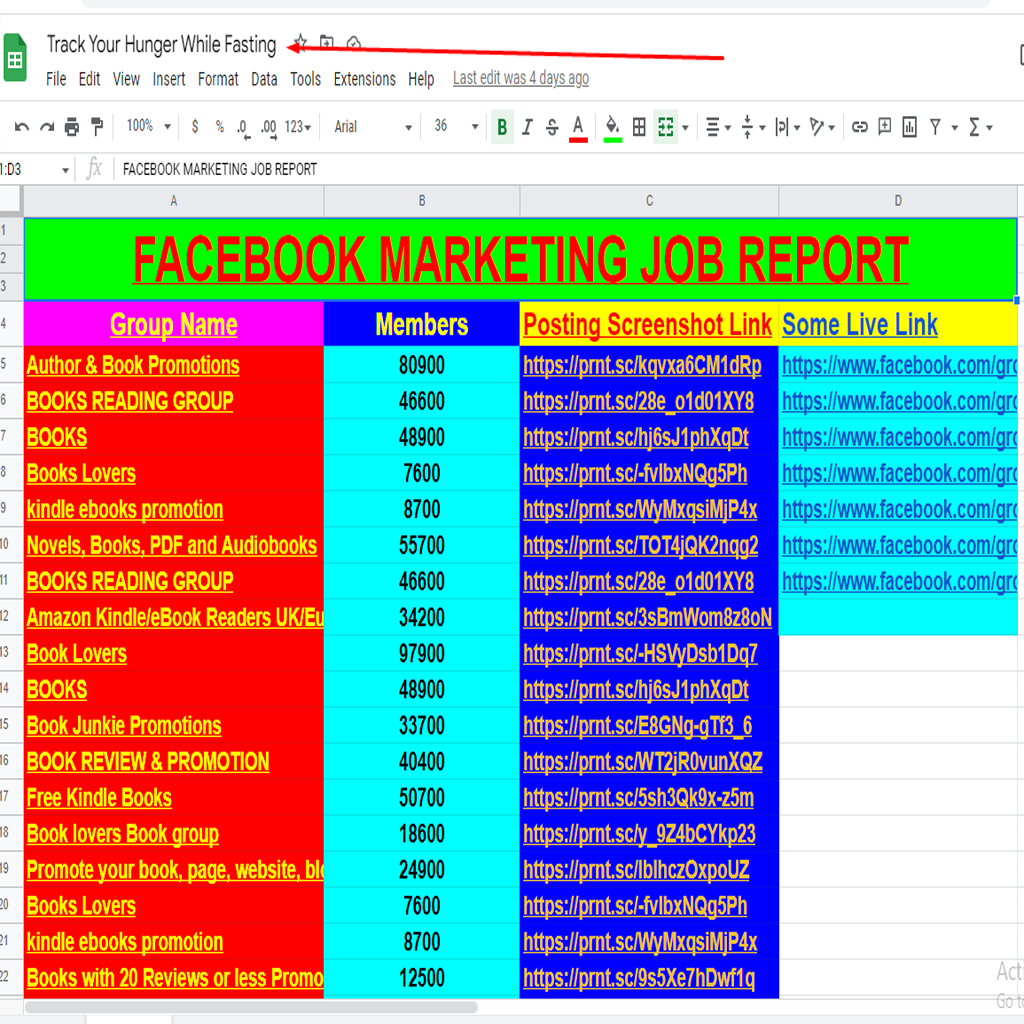Viewport: 1024px width, 1024px height.
Task: Toggle italic formatting
Action: click(527, 127)
